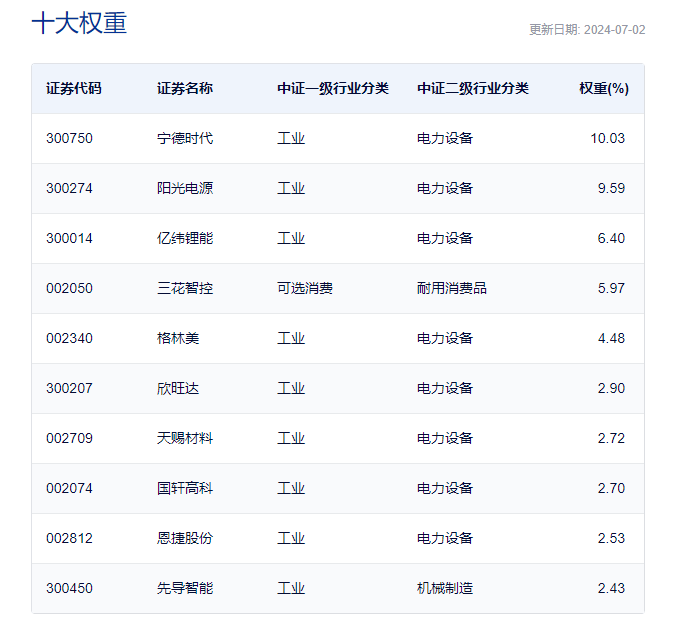Select the name 恩捷股份
This screenshot has width=699, height=639.
[x=185, y=538]
